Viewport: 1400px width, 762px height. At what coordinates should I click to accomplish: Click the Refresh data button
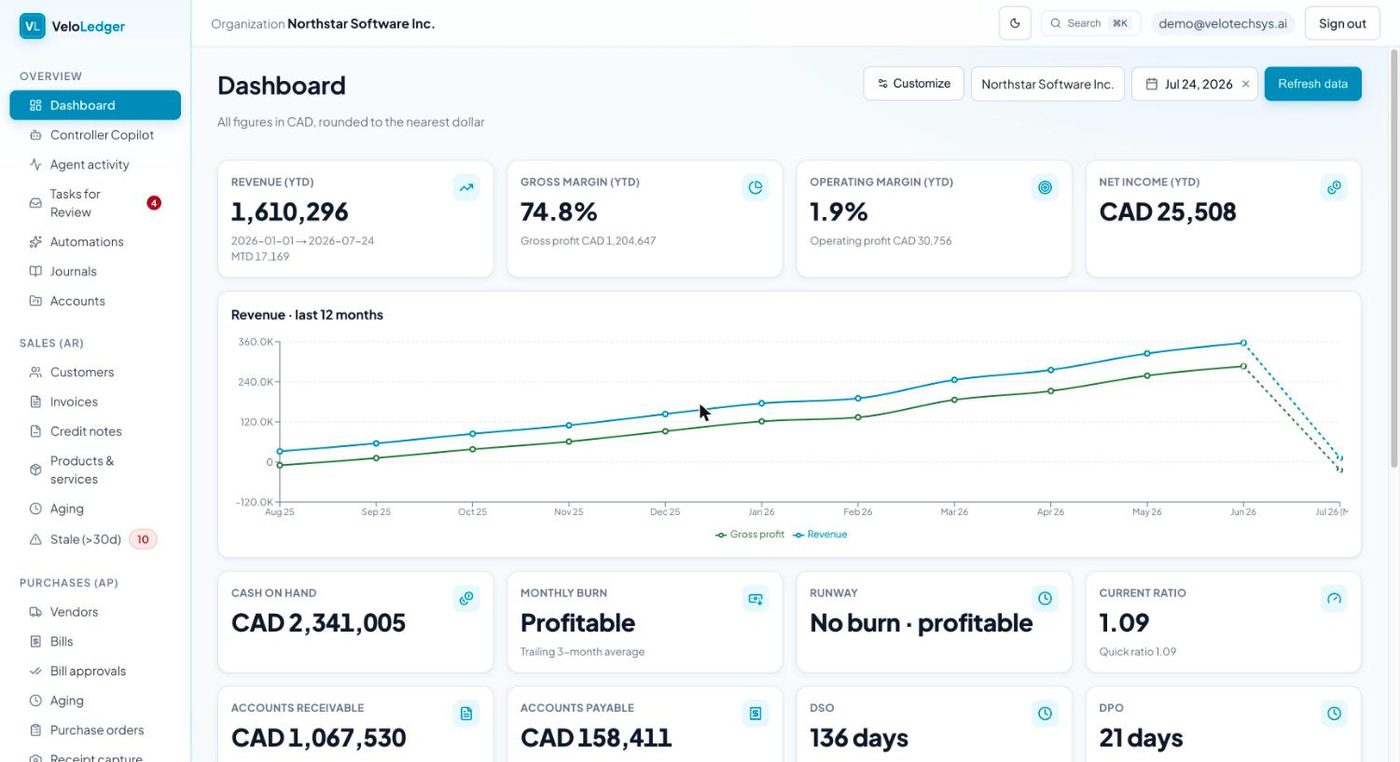coord(1313,84)
